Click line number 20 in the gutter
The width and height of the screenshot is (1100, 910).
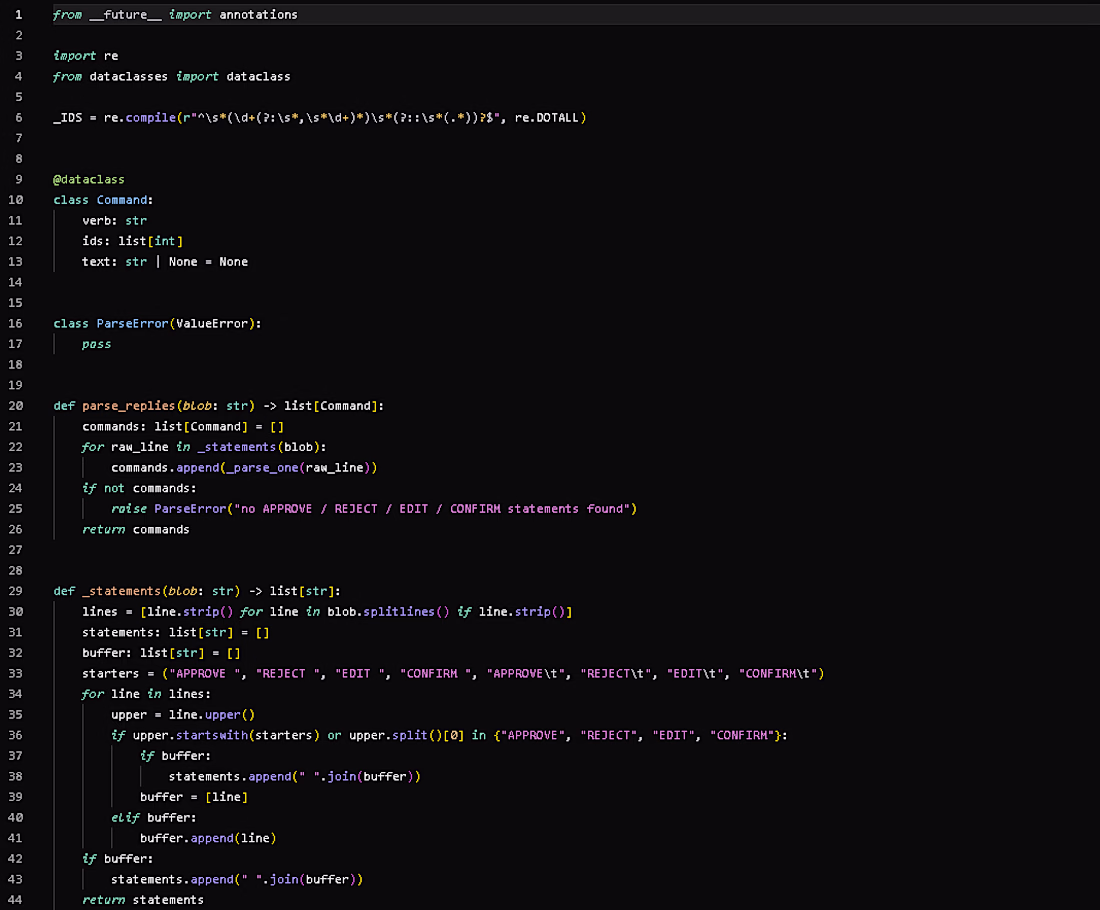(x=15, y=406)
